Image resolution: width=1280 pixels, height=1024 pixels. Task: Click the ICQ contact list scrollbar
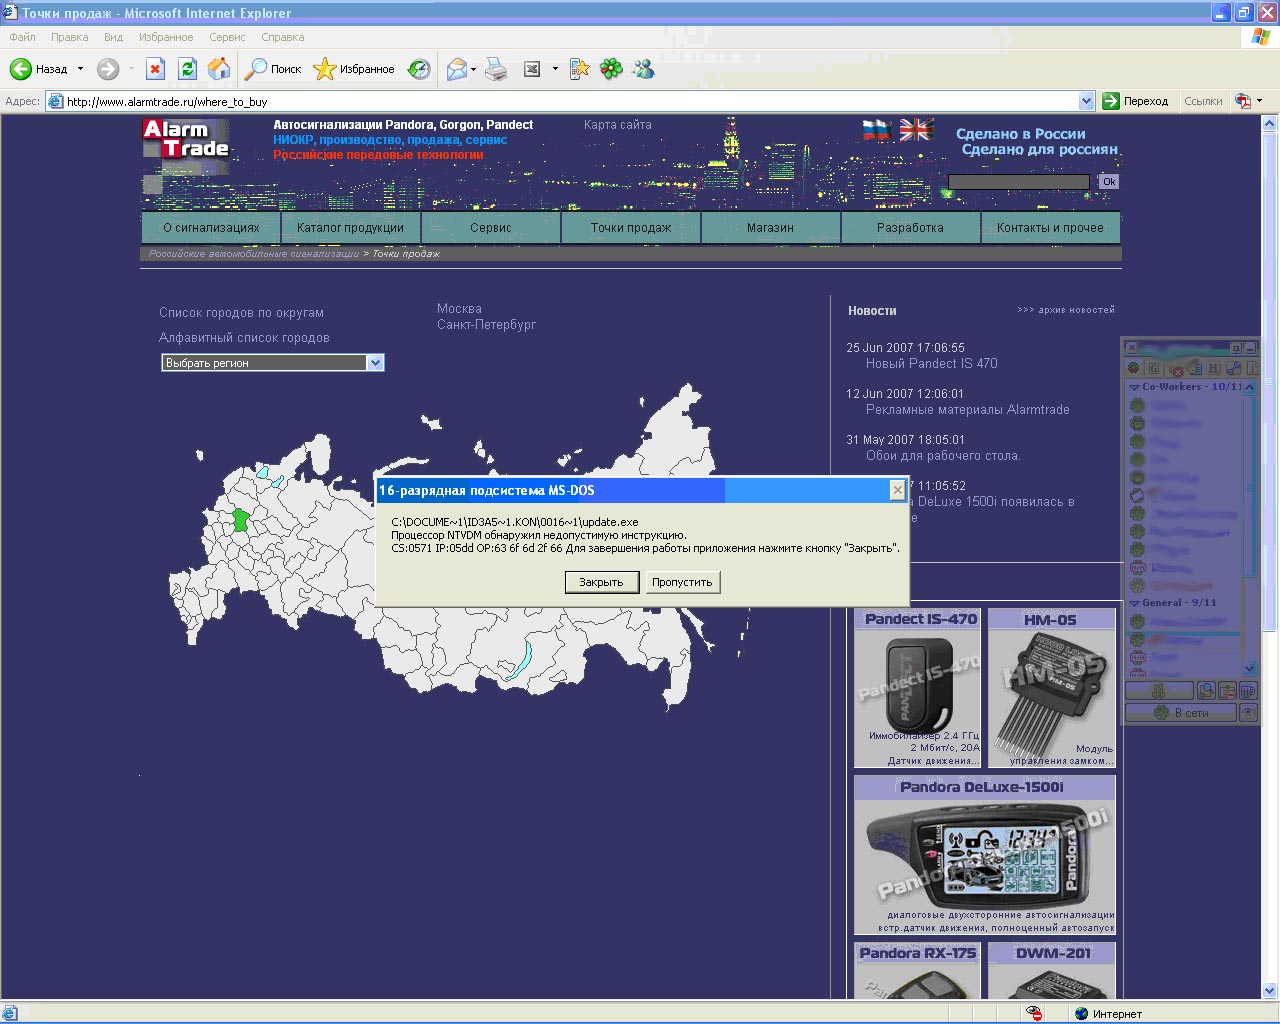1249,528
